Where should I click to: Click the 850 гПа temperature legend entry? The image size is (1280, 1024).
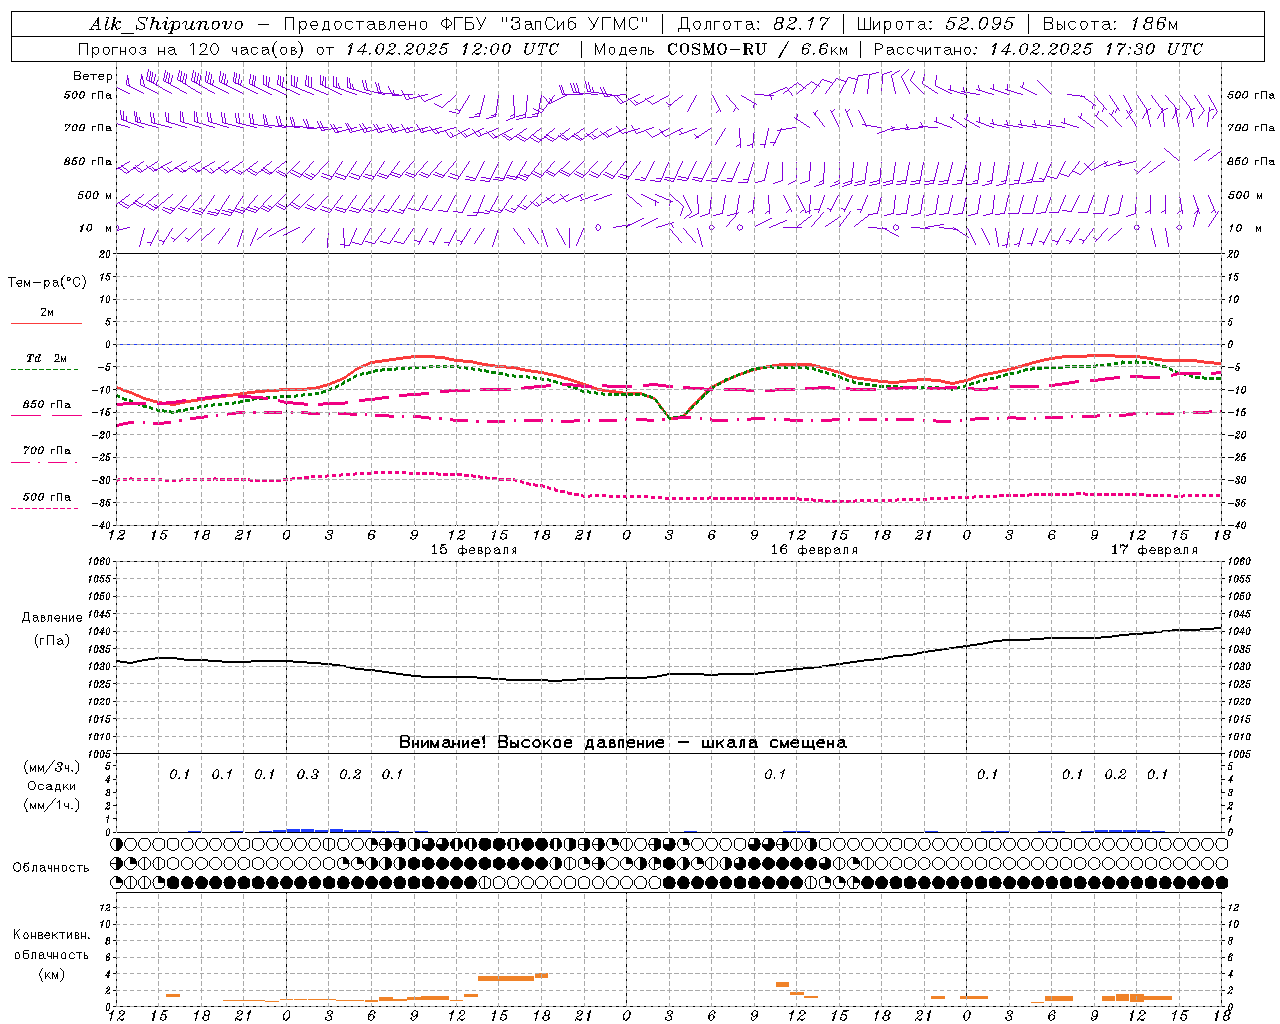coord(46,405)
